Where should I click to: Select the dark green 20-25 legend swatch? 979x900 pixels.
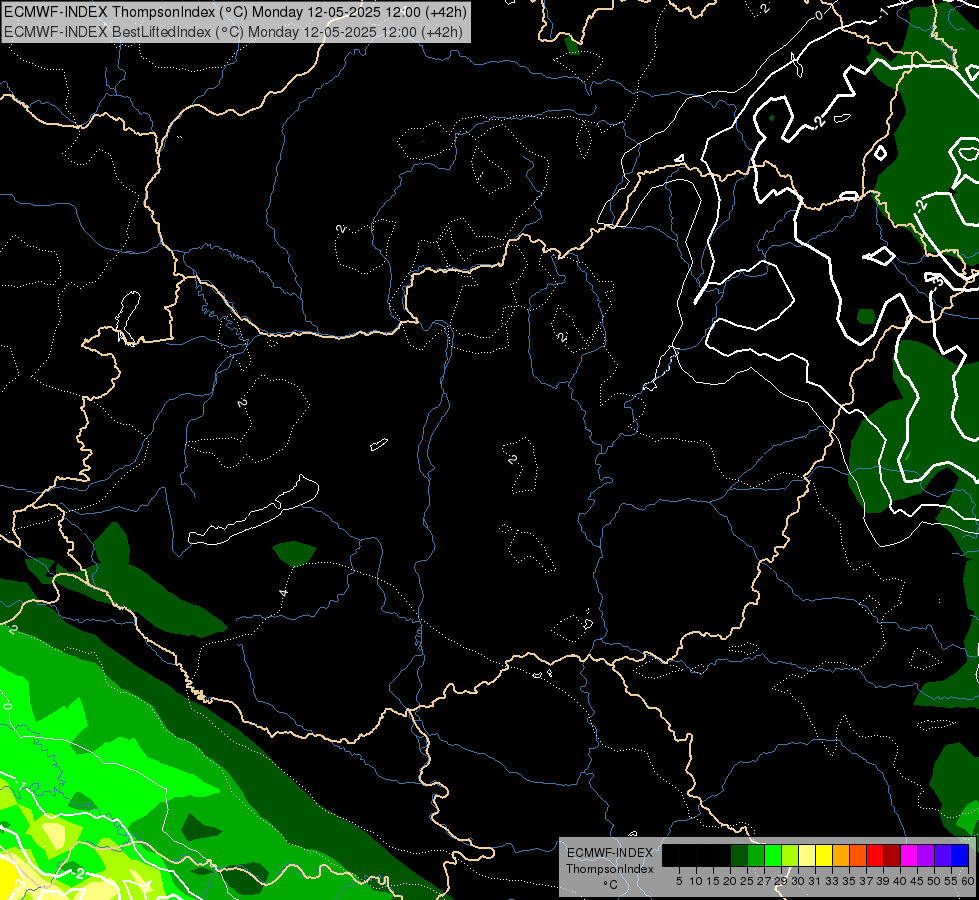pyautogui.click(x=739, y=855)
